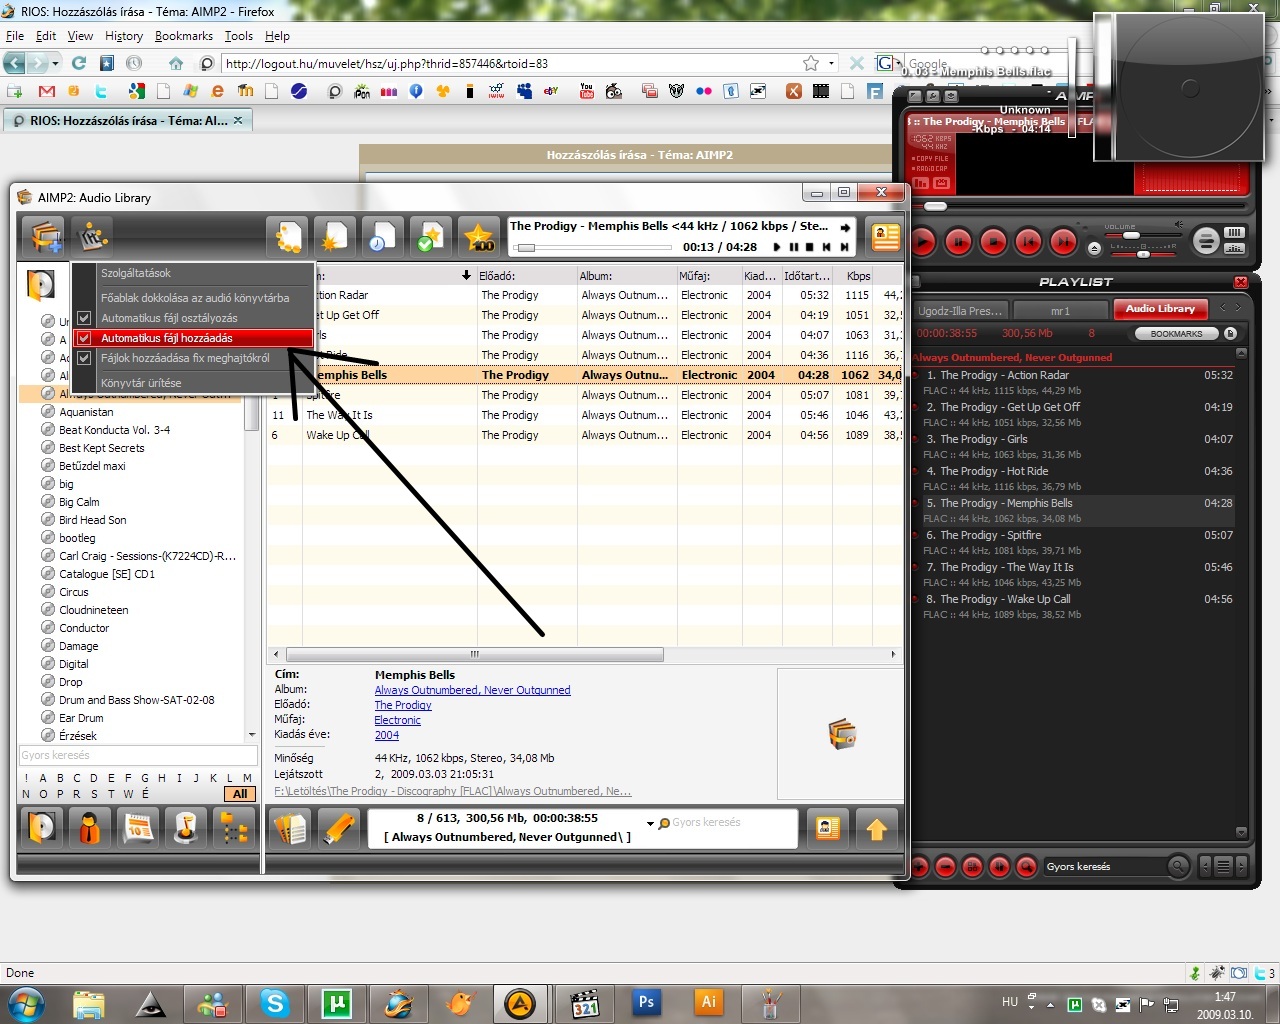Toggle Automatikus fájl osztályozás checkbox

click(x=84, y=318)
